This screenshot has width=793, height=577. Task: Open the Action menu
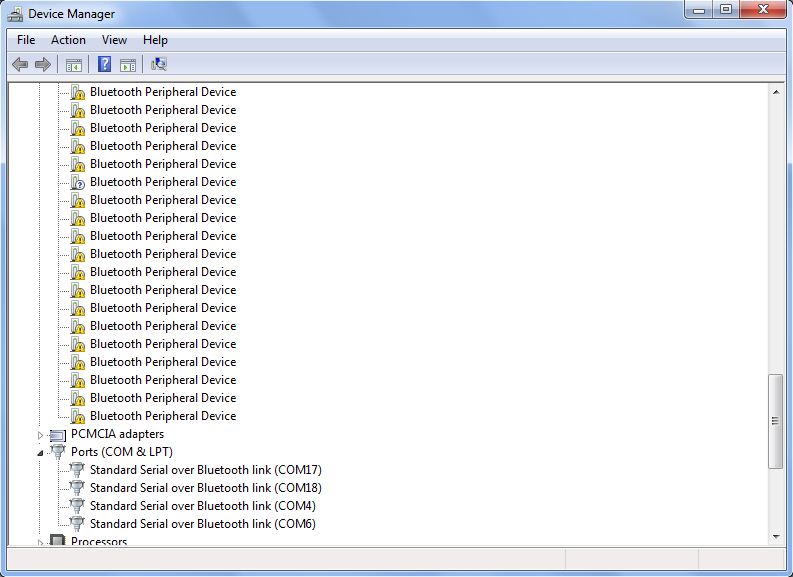click(x=68, y=40)
